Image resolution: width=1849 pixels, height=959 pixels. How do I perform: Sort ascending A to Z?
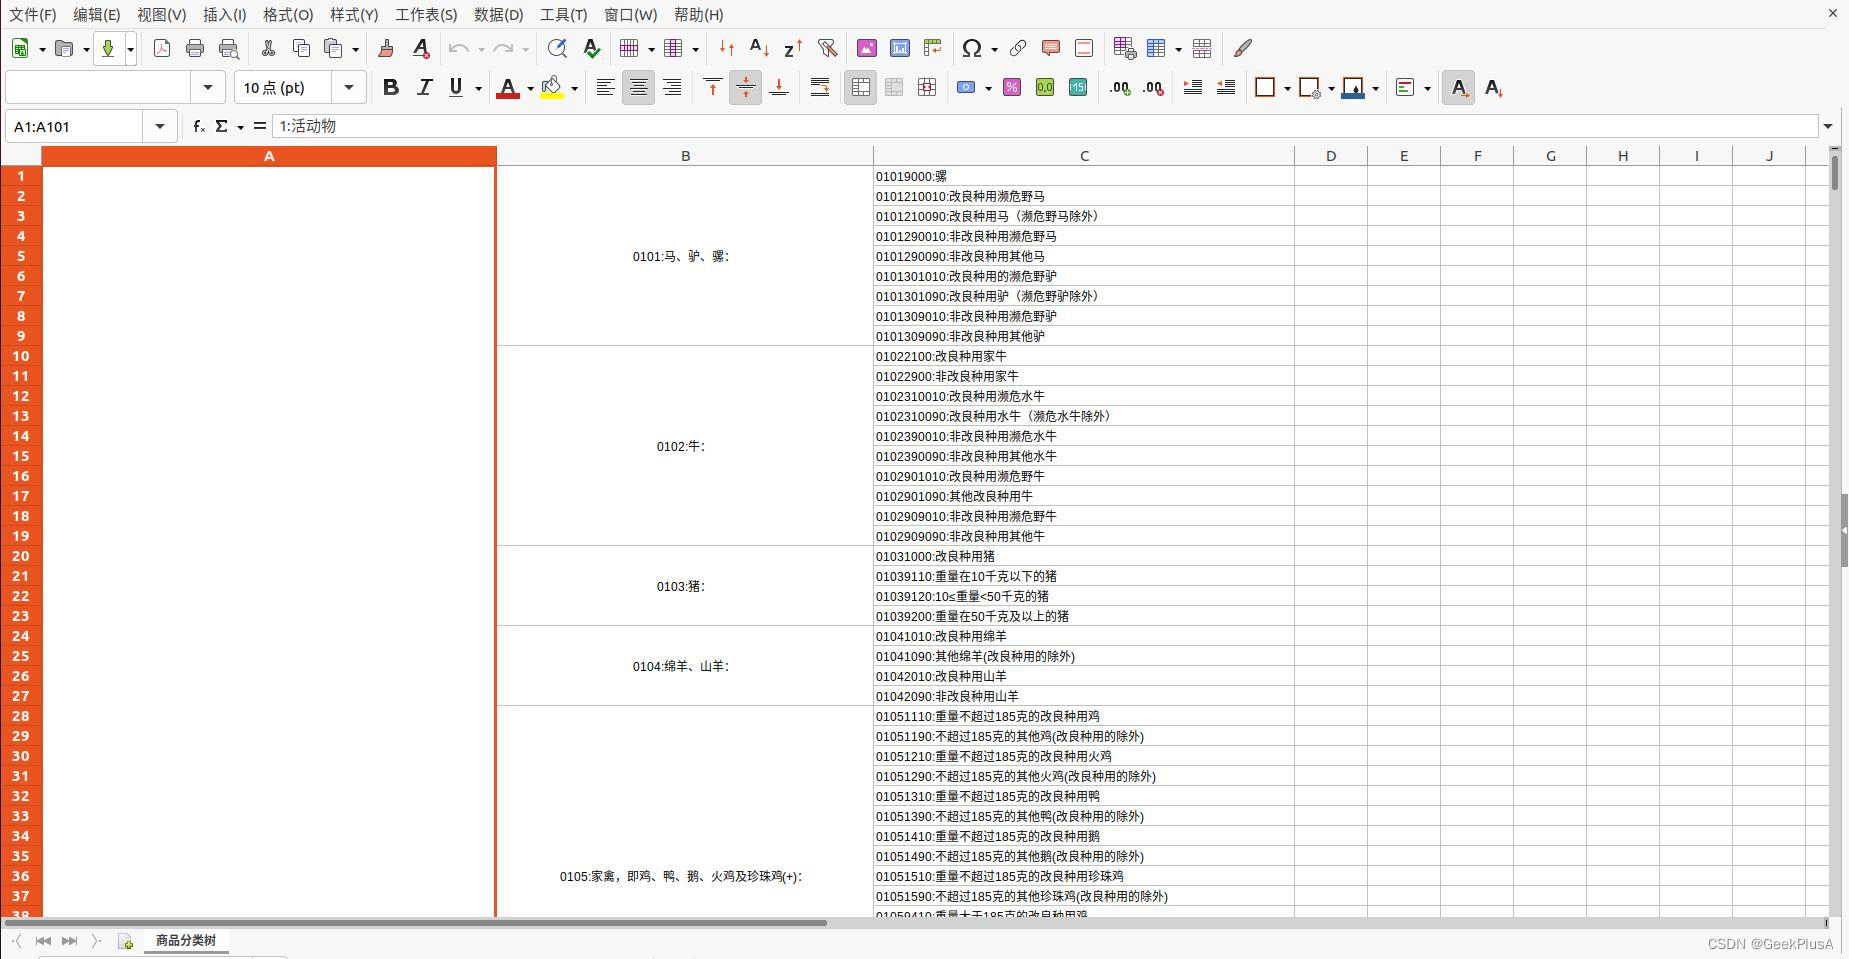[x=759, y=48]
